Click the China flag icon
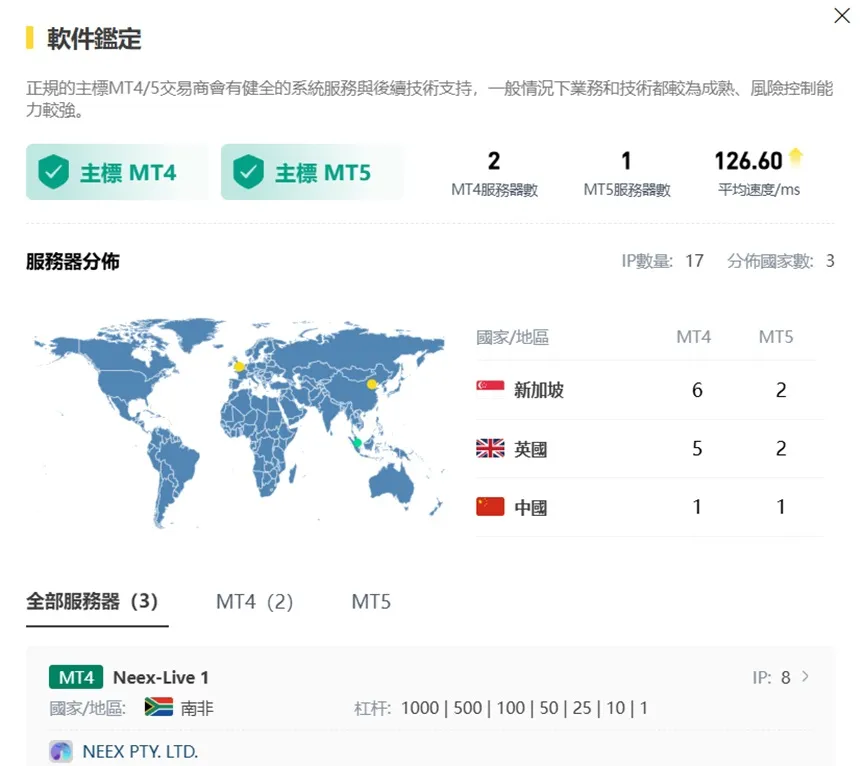 (x=490, y=506)
